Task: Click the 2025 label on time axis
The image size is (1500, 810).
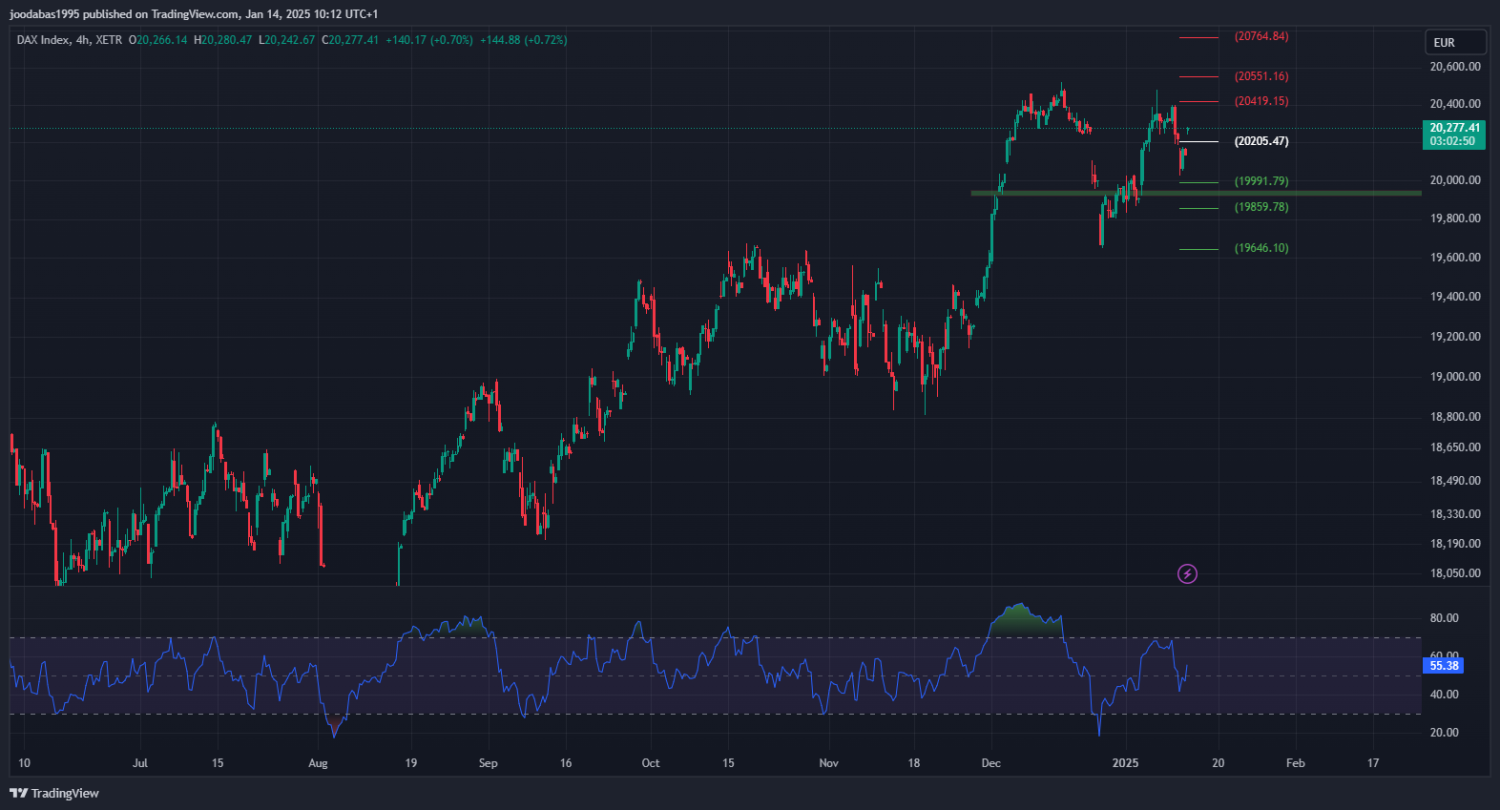Action: pyautogui.click(x=1127, y=762)
